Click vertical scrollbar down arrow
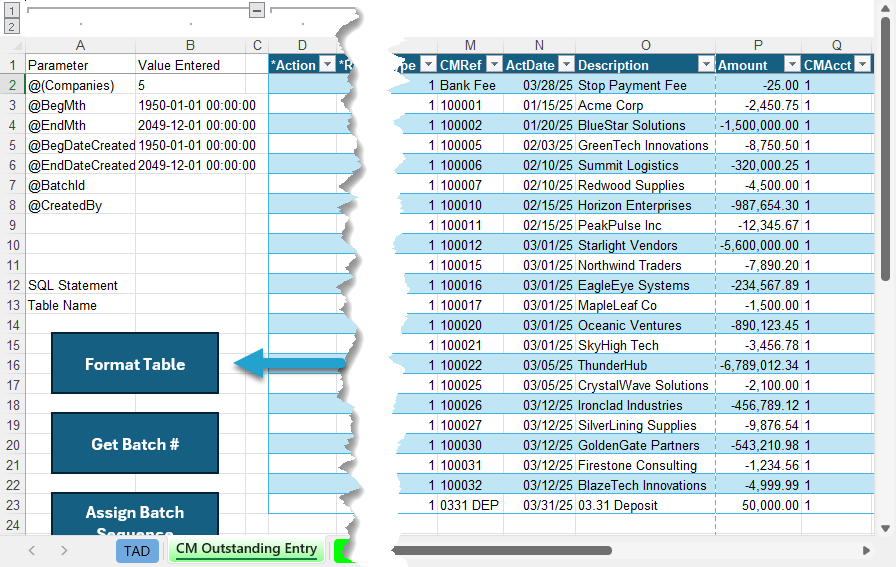Image resolution: width=896 pixels, height=567 pixels. (x=885, y=528)
